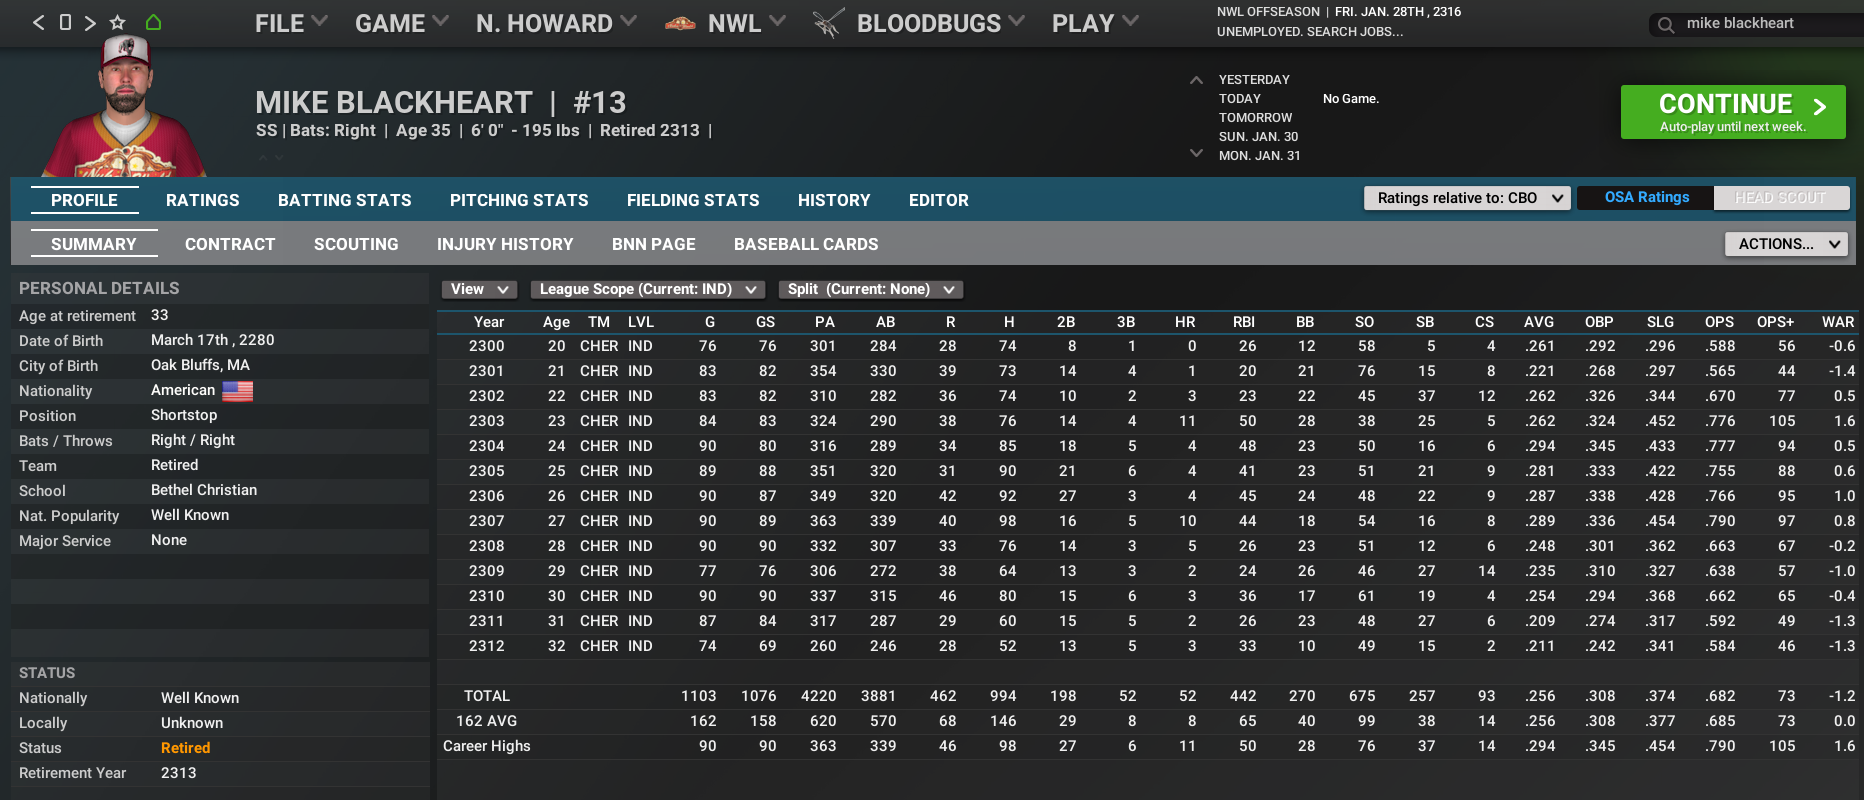
Task: Switch to OSA Ratings
Action: pyautogui.click(x=1646, y=198)
